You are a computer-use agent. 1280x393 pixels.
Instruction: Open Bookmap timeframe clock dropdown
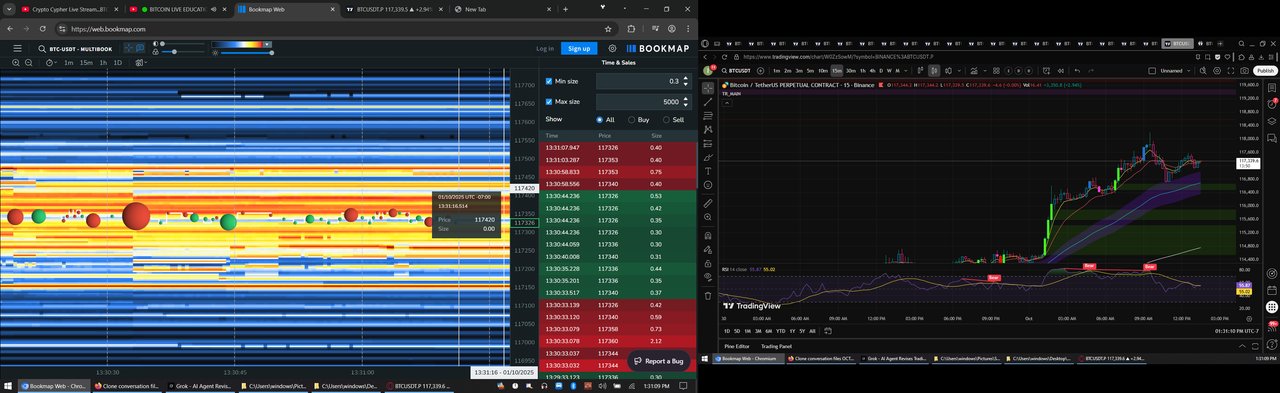pyautogui.click(x=51, y=63)
